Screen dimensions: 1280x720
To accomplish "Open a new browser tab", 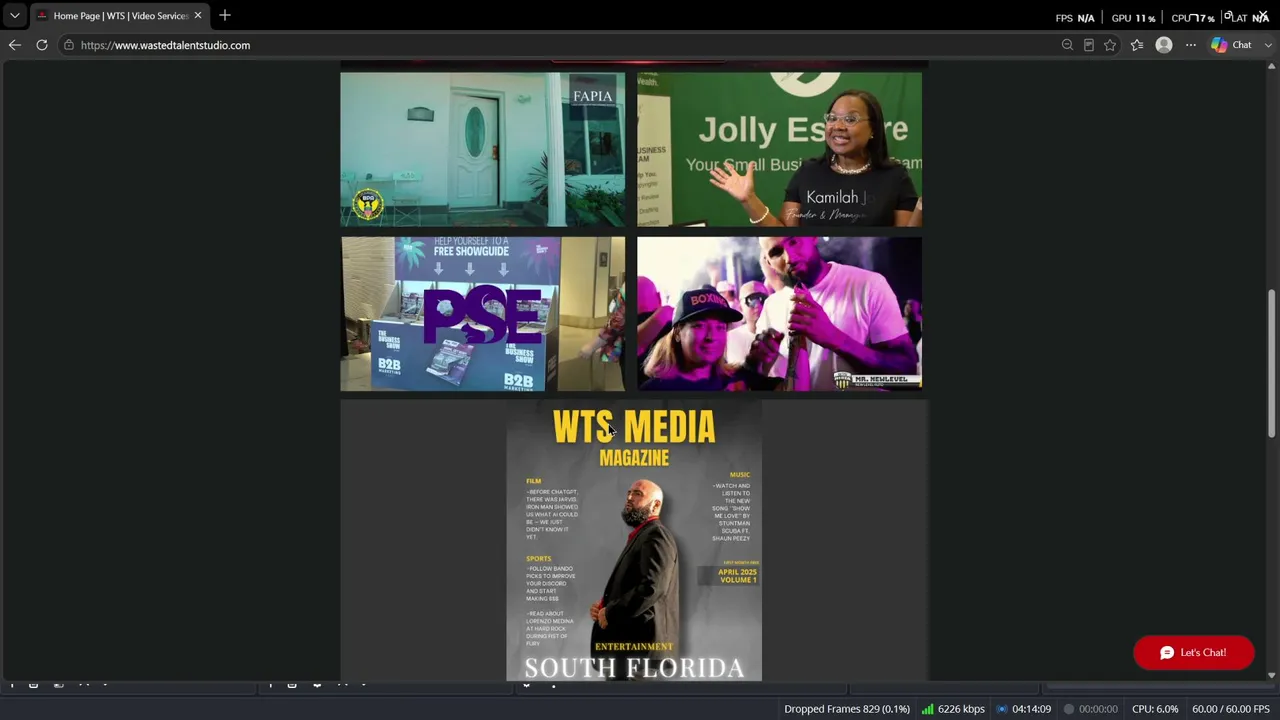I will click(x=225, y=16).
